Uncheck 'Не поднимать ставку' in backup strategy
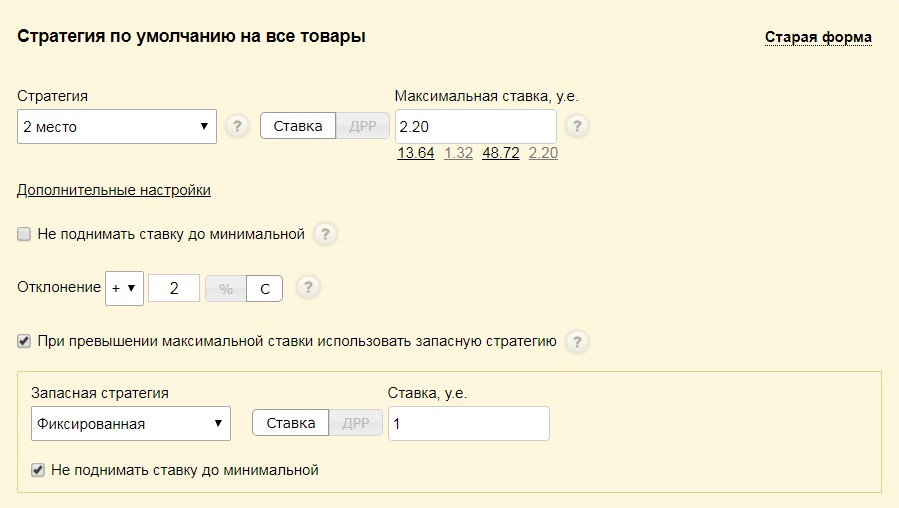This screenshot has height=508, width=899. [39, 469]
